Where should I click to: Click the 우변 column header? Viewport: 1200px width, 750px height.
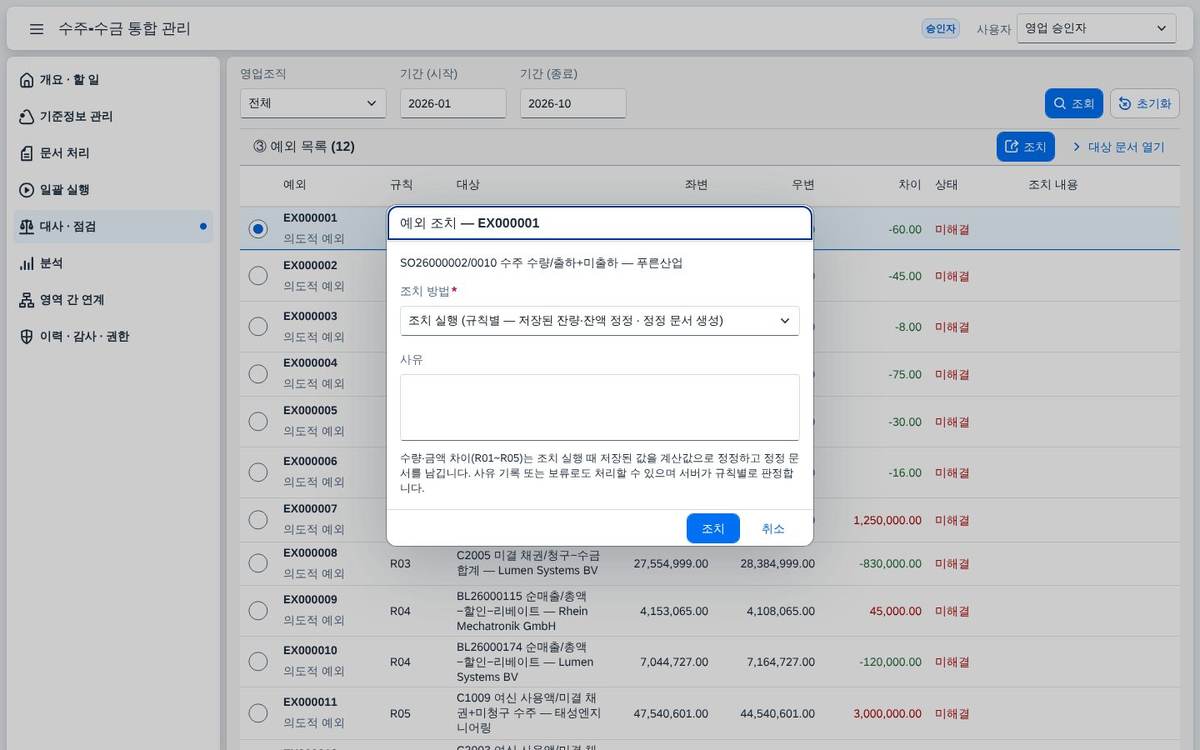point(803,185)
